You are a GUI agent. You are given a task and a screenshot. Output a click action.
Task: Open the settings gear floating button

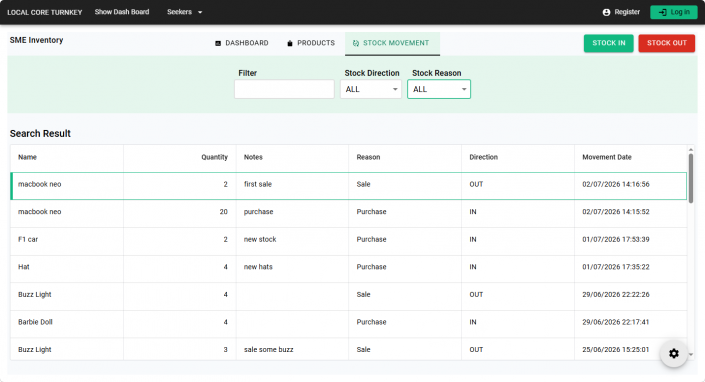674,354
